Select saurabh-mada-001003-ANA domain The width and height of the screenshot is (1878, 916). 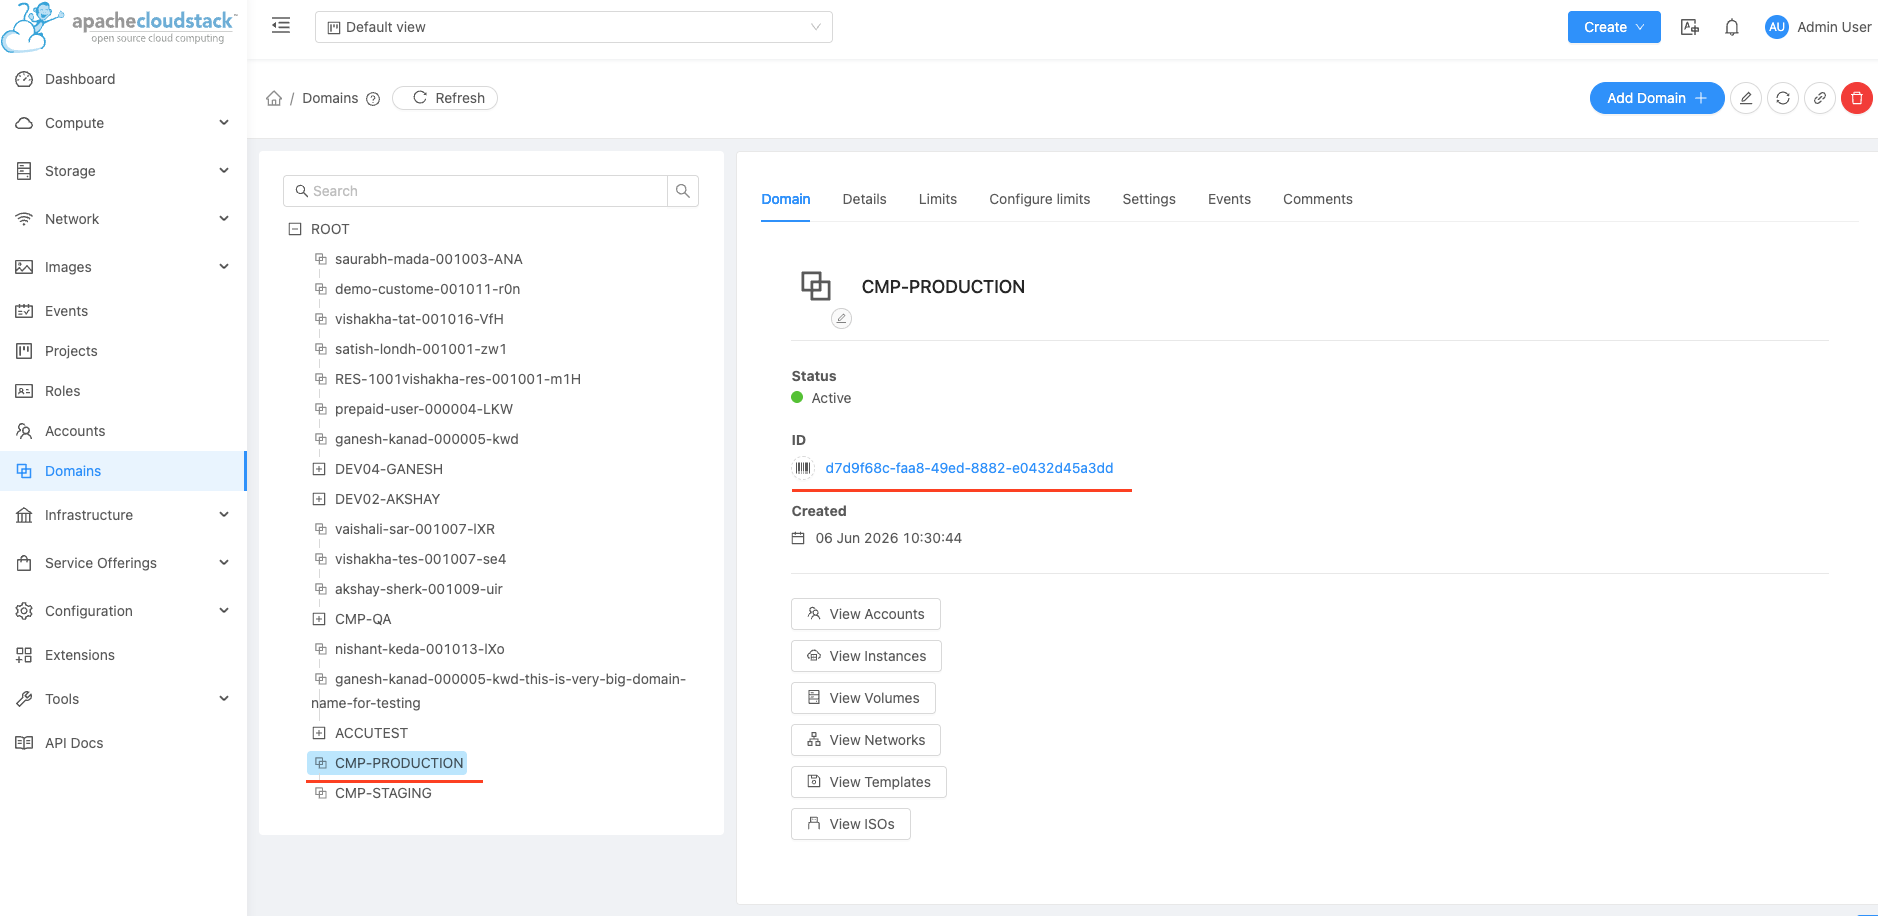[x=428, y=259]
